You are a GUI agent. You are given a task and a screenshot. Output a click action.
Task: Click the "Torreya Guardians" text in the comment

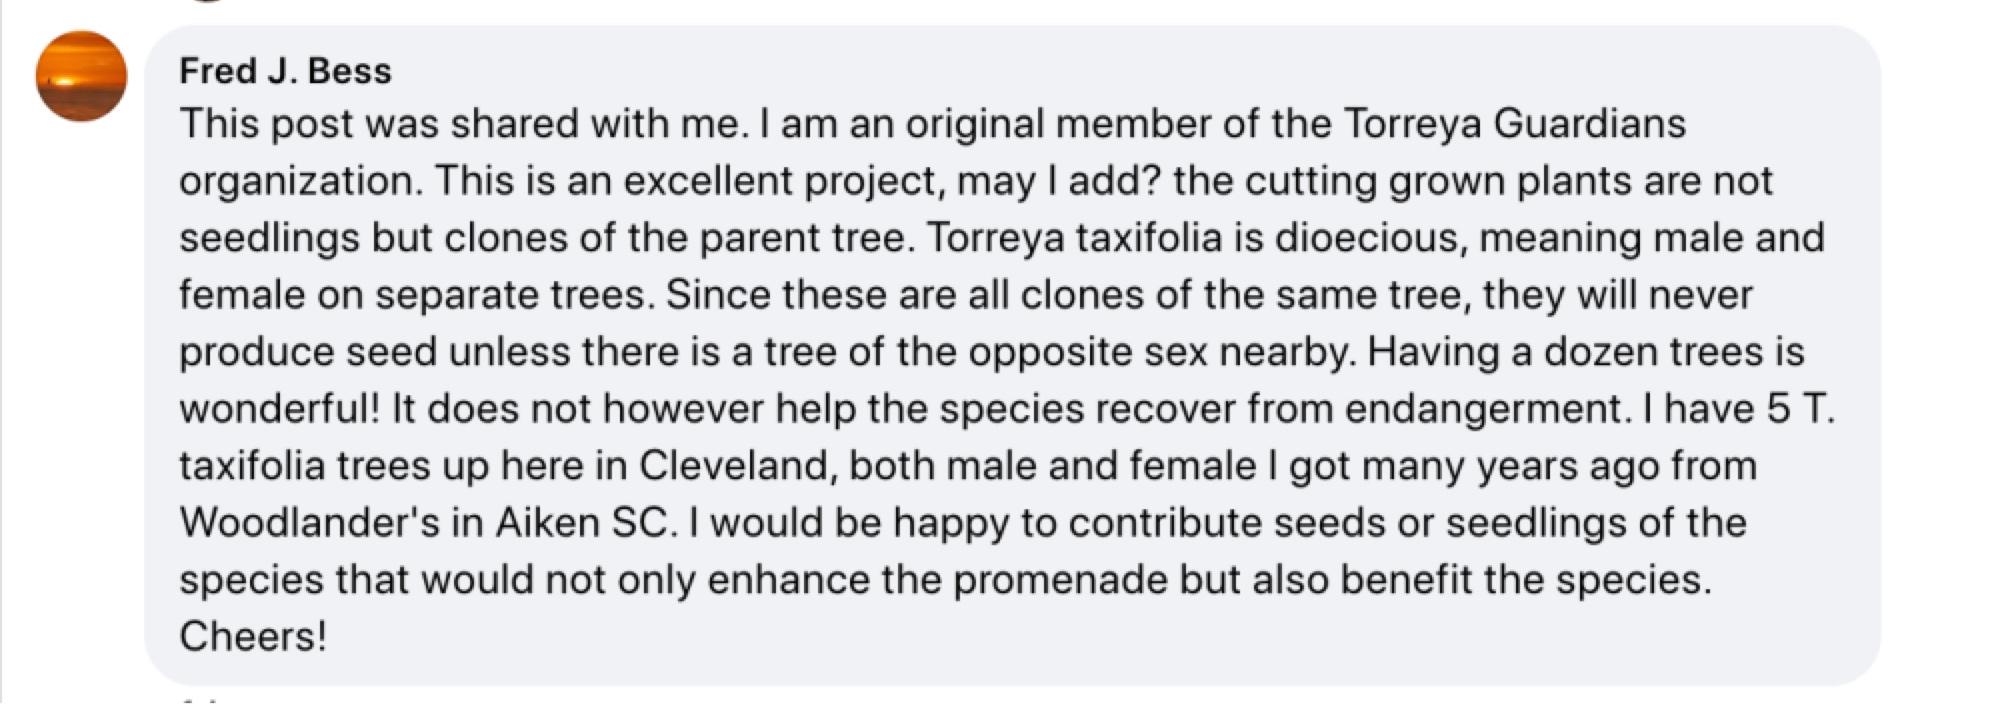point(1514,124)
